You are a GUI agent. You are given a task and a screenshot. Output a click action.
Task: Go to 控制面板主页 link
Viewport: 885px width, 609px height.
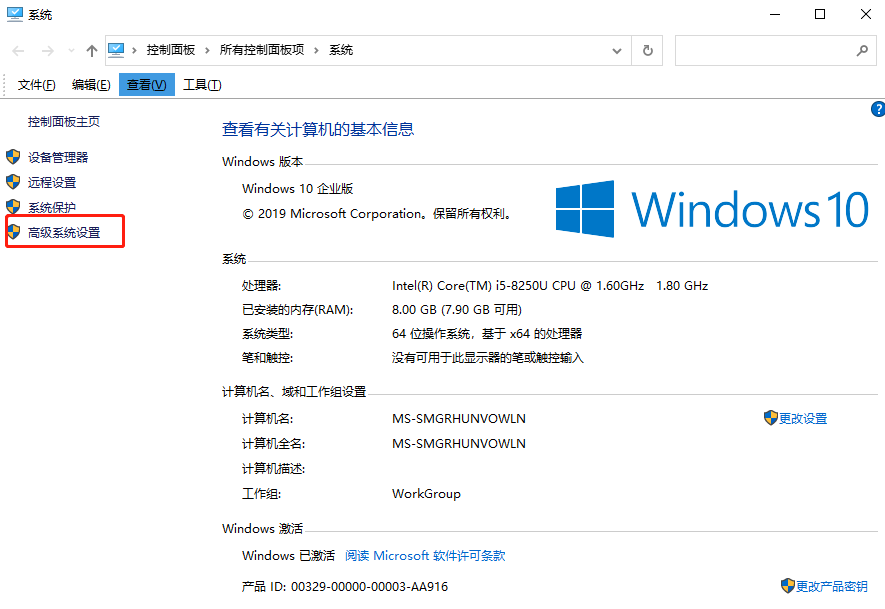[64, 122]
